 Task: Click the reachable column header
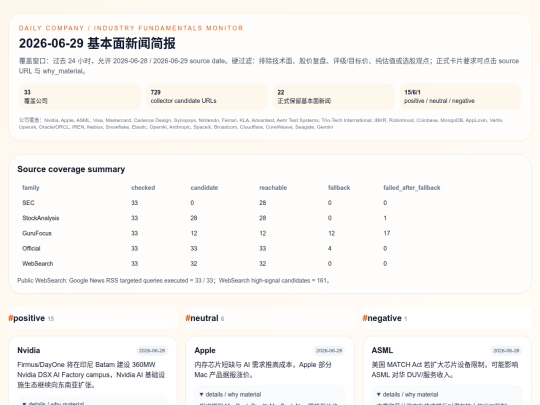click(273, 188)
